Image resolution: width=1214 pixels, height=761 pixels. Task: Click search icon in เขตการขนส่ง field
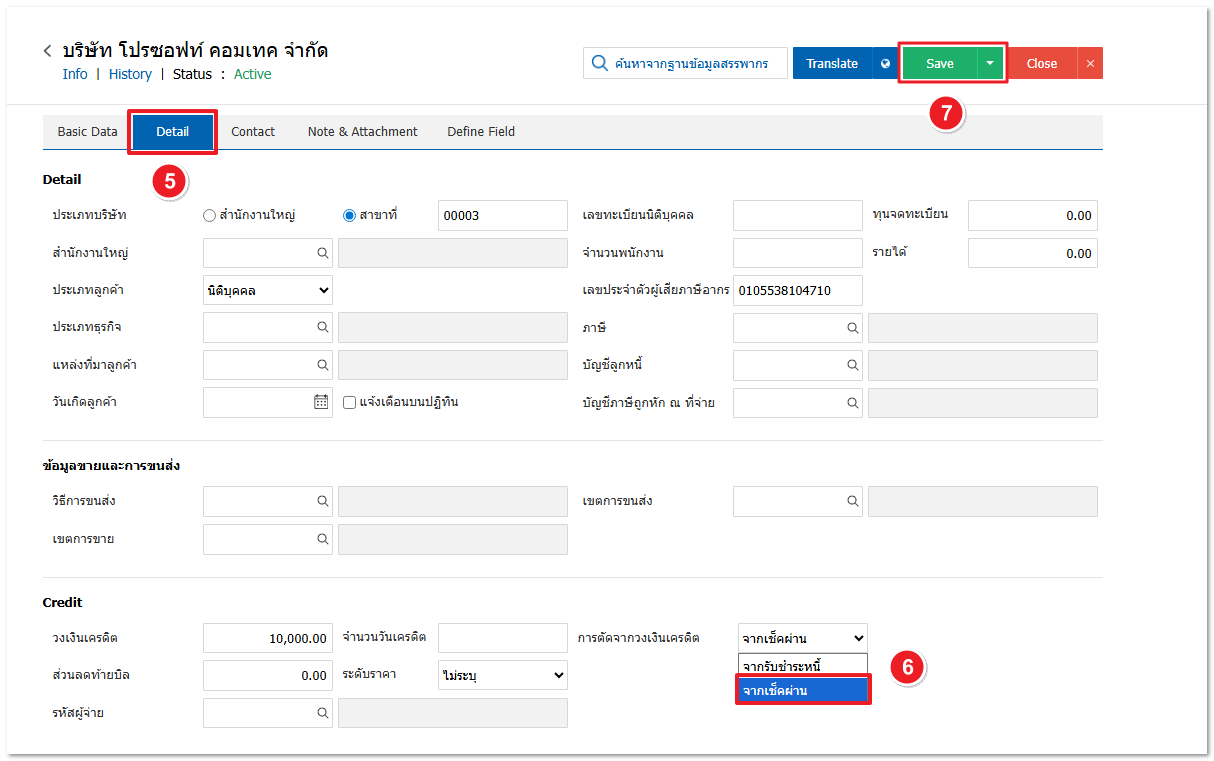(x=853, y=501)
